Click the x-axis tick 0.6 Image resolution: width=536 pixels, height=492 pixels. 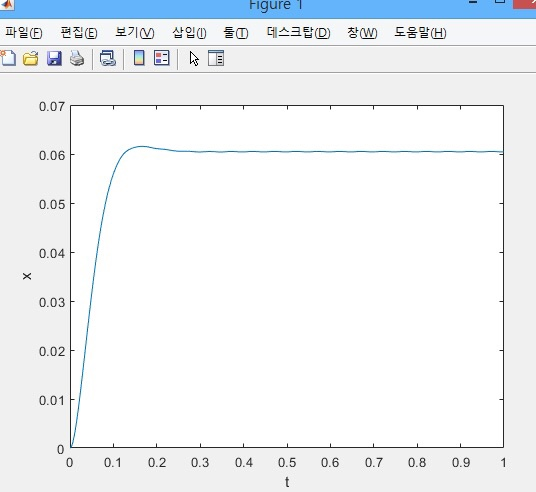click(330, 463)
